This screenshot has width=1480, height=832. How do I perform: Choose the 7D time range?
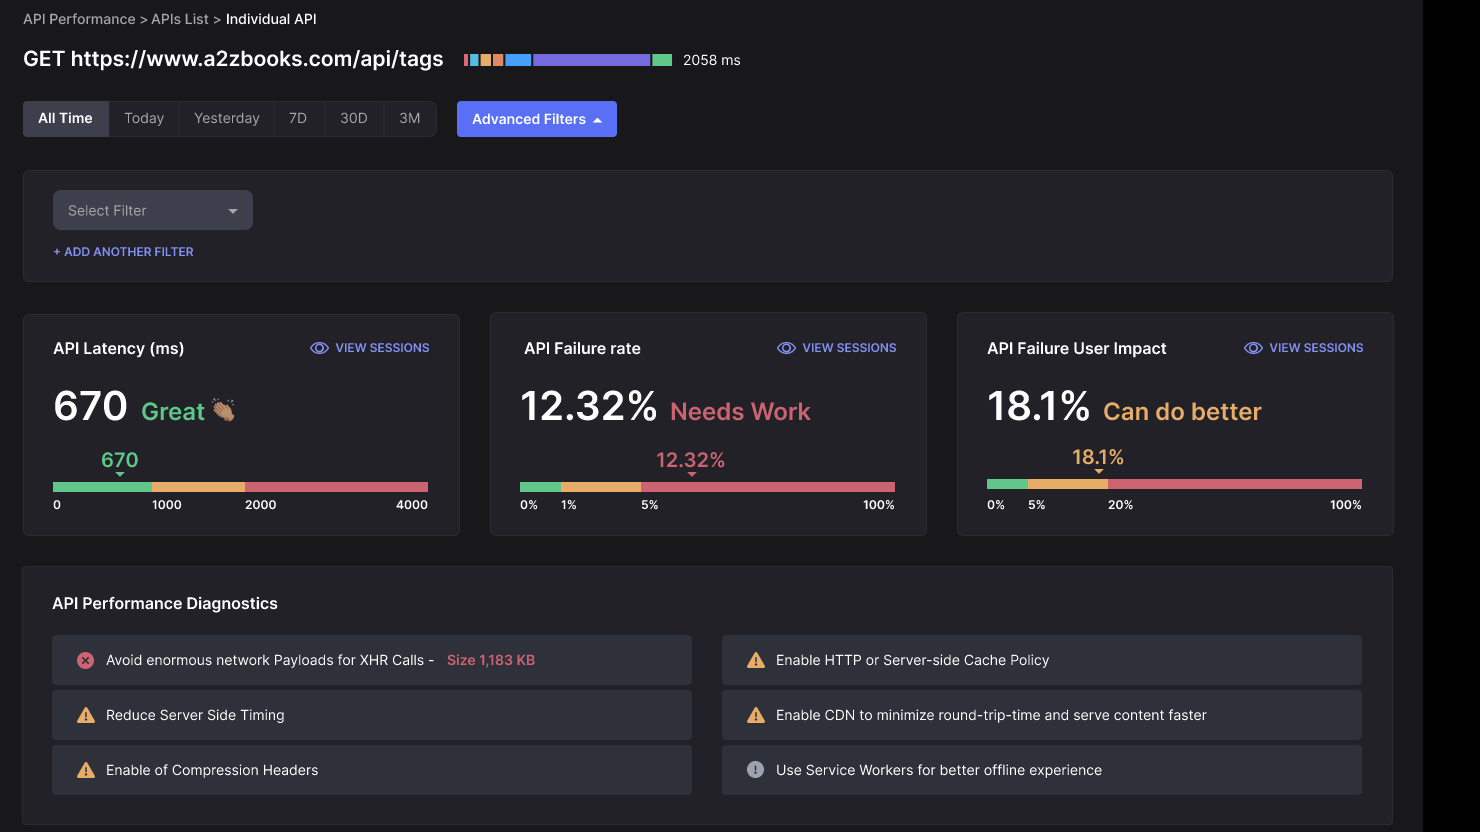[x=298, y=118]
